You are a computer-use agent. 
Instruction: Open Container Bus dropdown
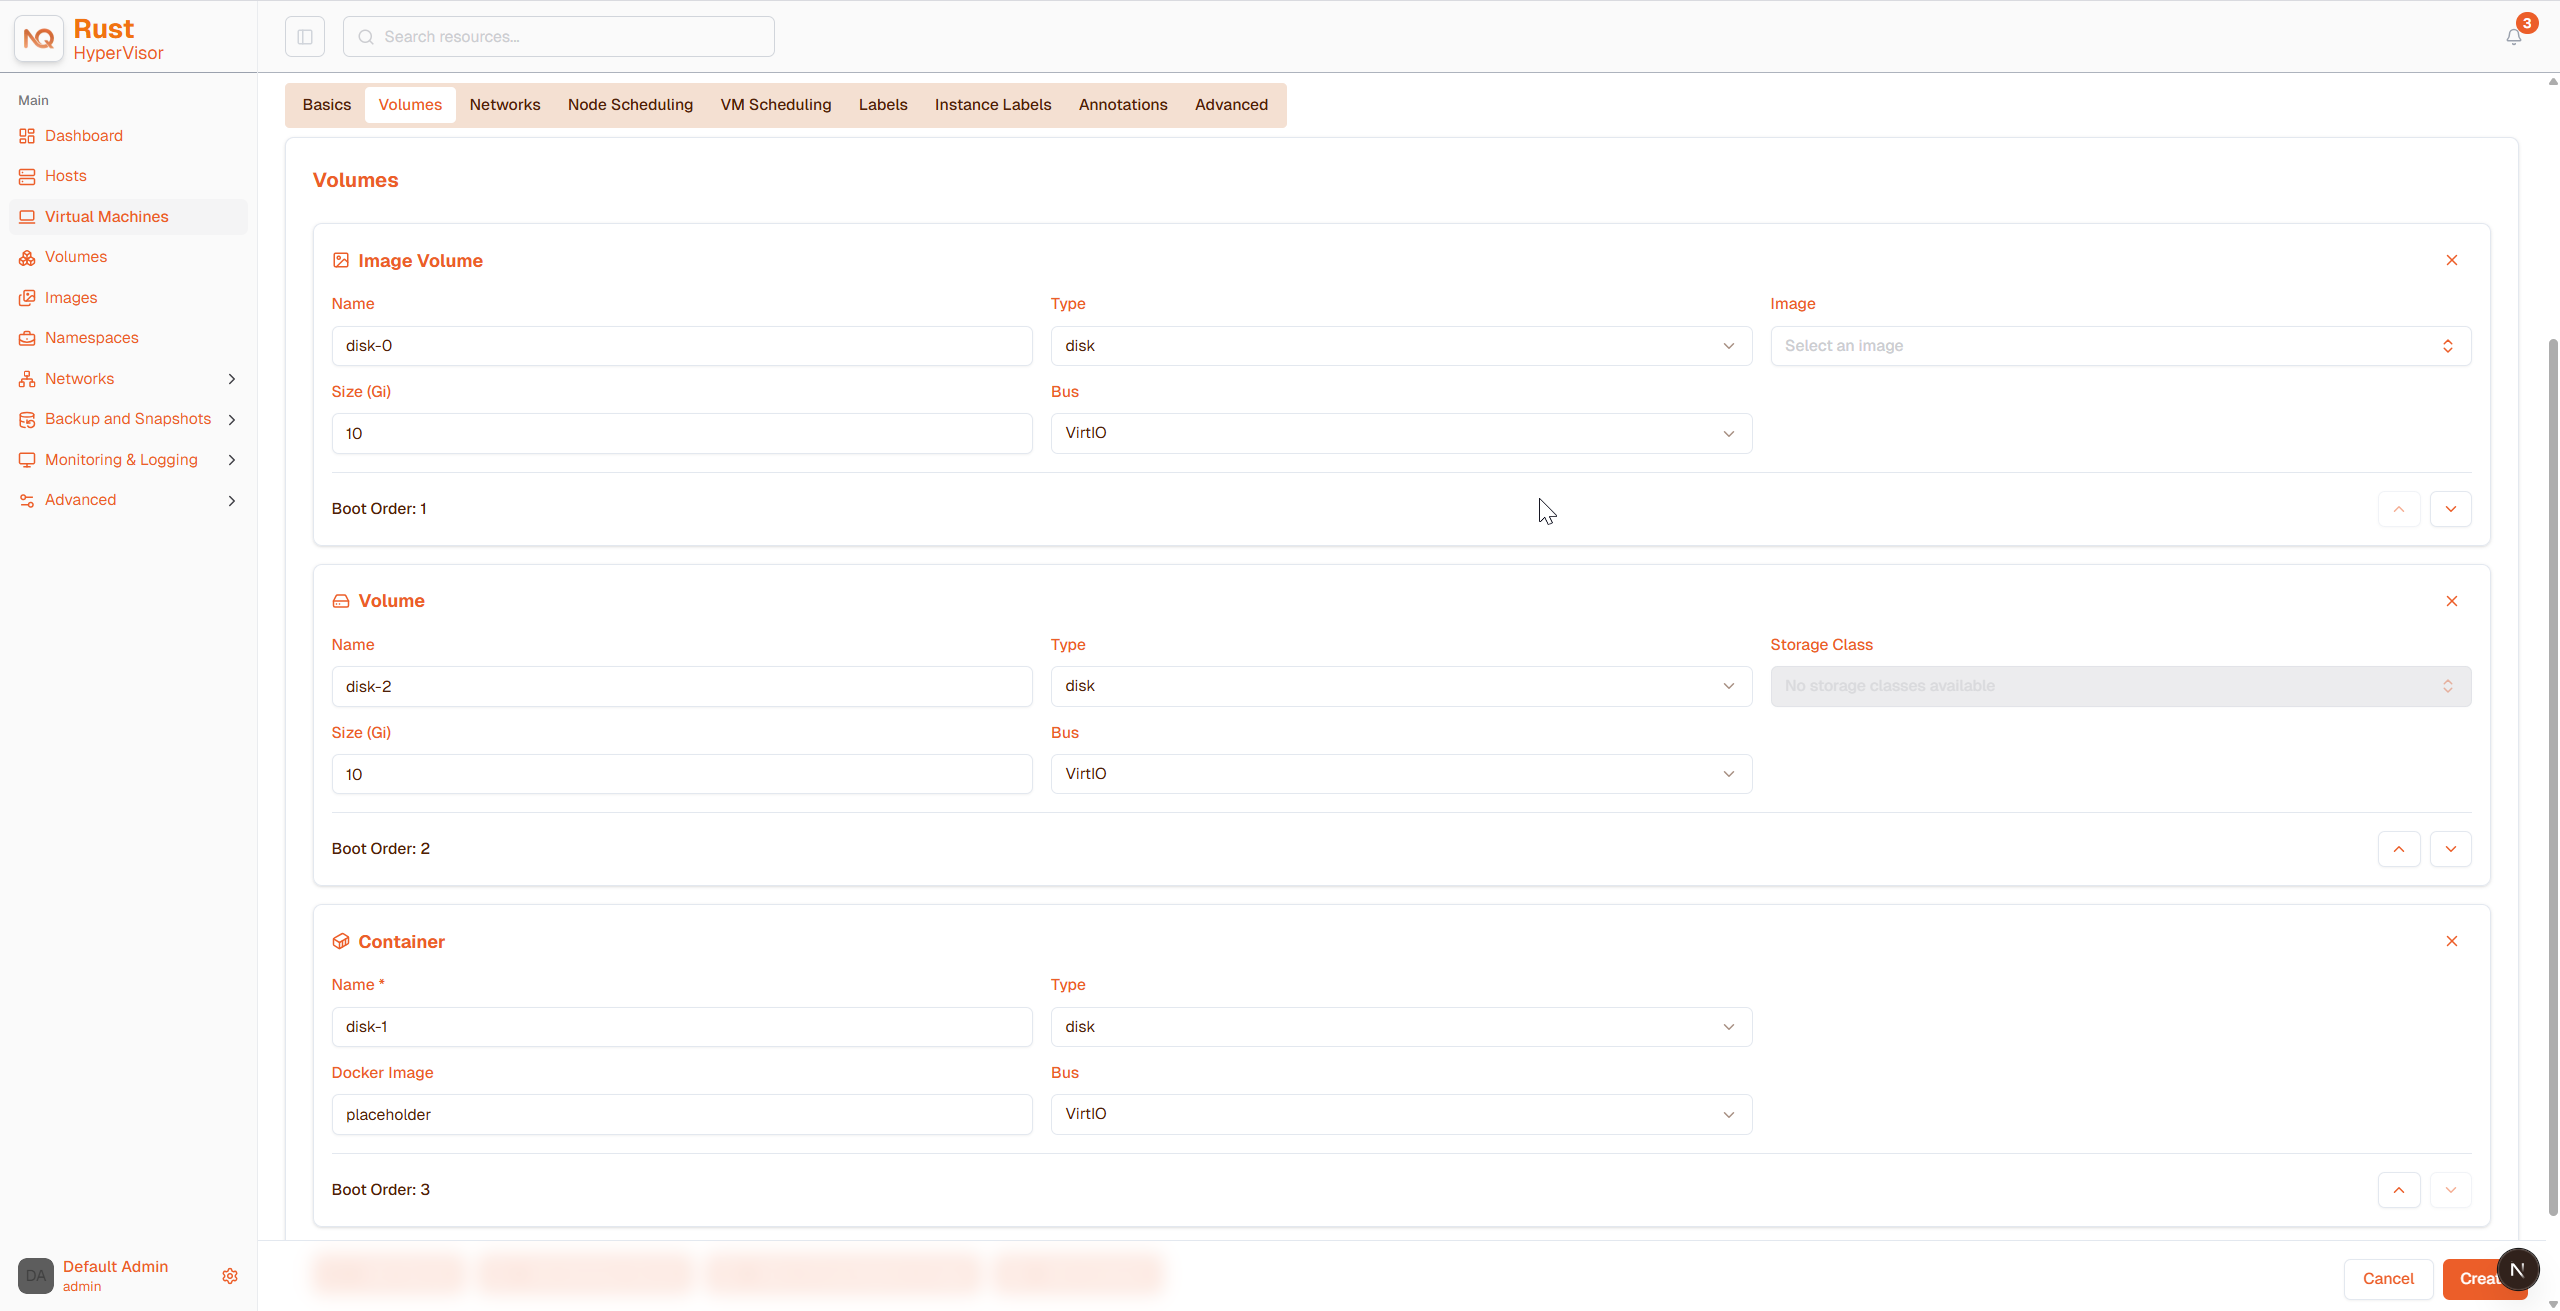click(x=1401, y=1114)
